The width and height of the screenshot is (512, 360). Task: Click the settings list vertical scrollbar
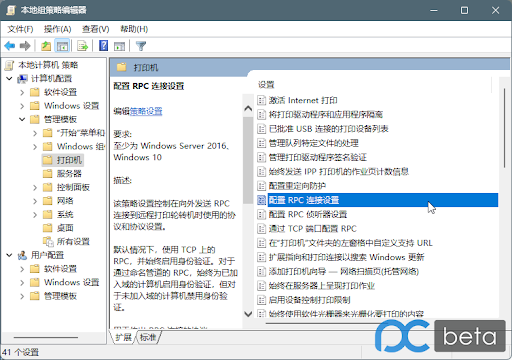pos(505,128)
